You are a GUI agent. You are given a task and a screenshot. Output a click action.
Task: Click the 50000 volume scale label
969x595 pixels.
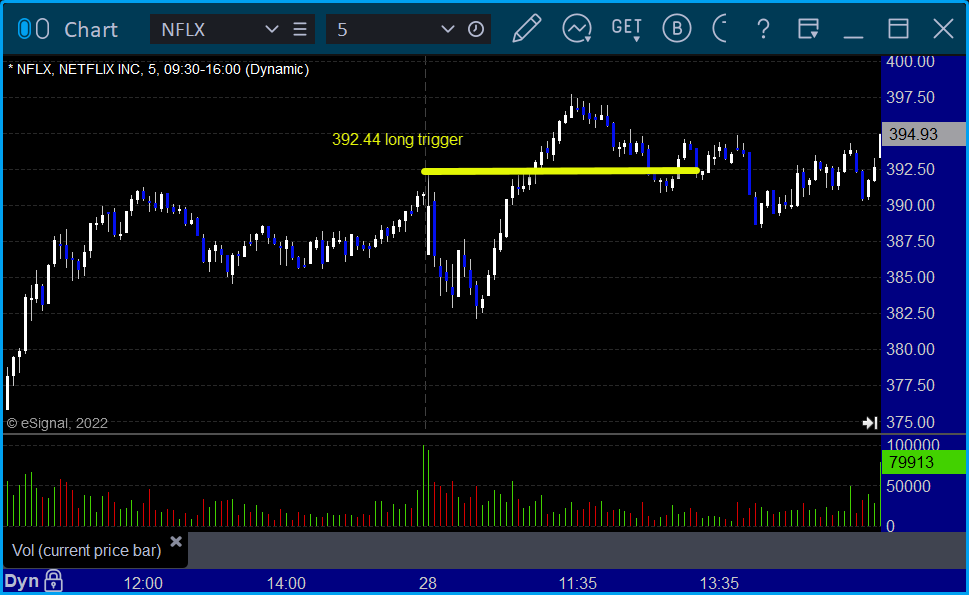[908, 486]
